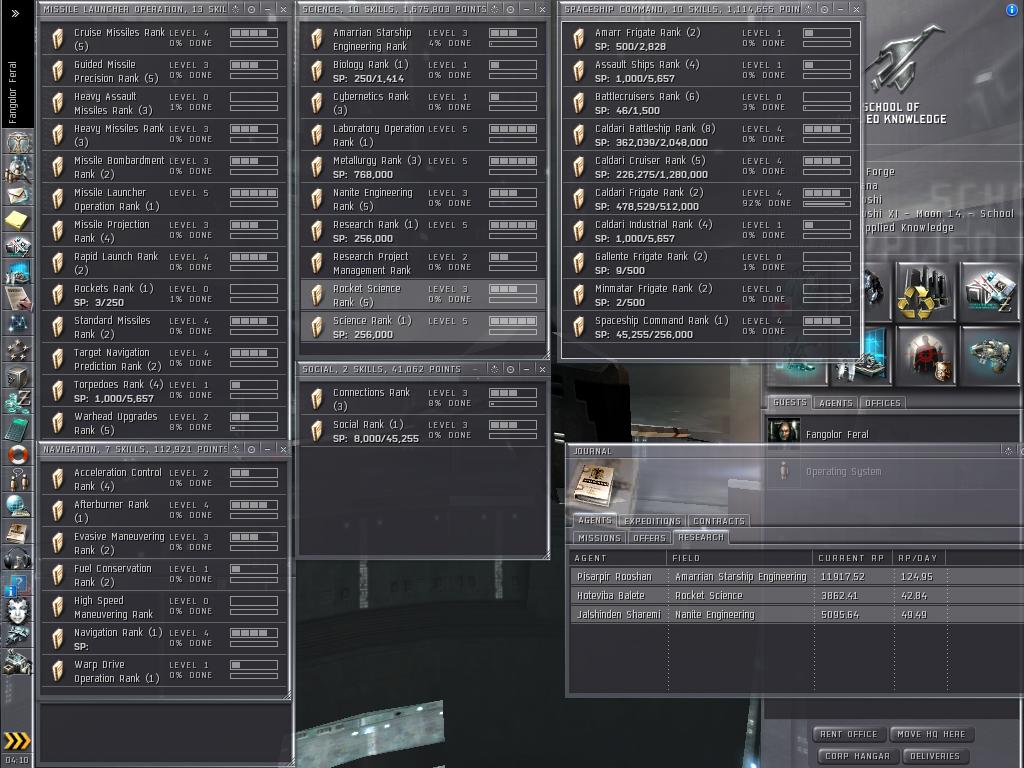The image size is (1024, 768).
Task: Open the Expeditions tab in Journal
Action: [652, 520]
